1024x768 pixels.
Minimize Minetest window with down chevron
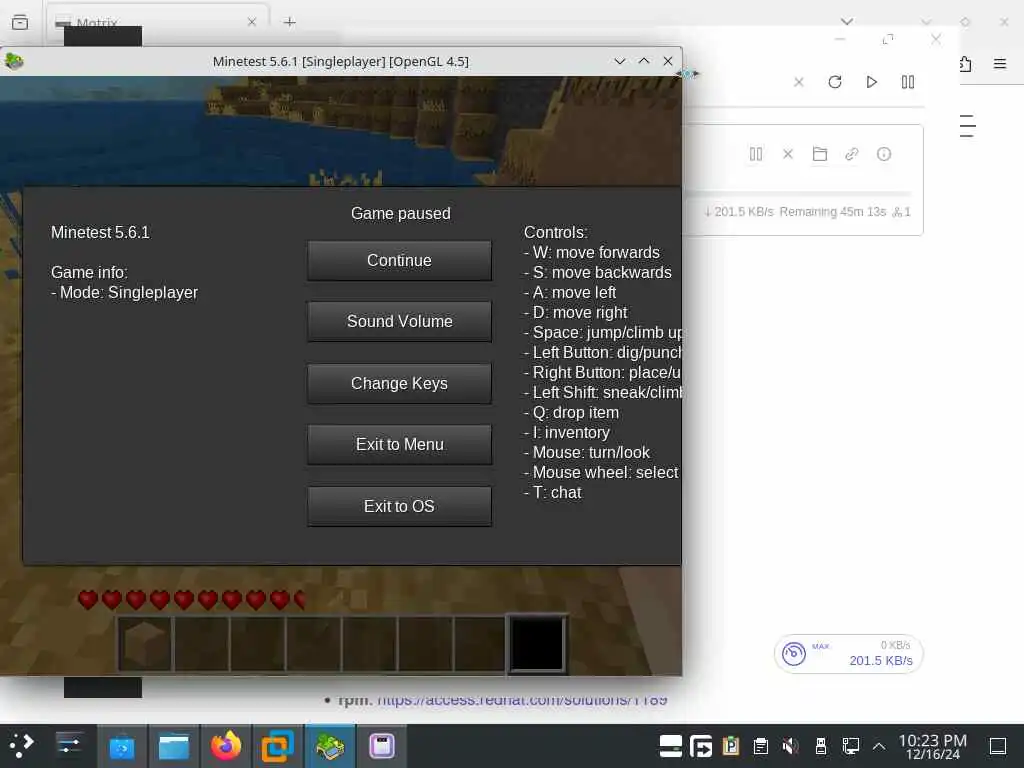pos(620,61)
